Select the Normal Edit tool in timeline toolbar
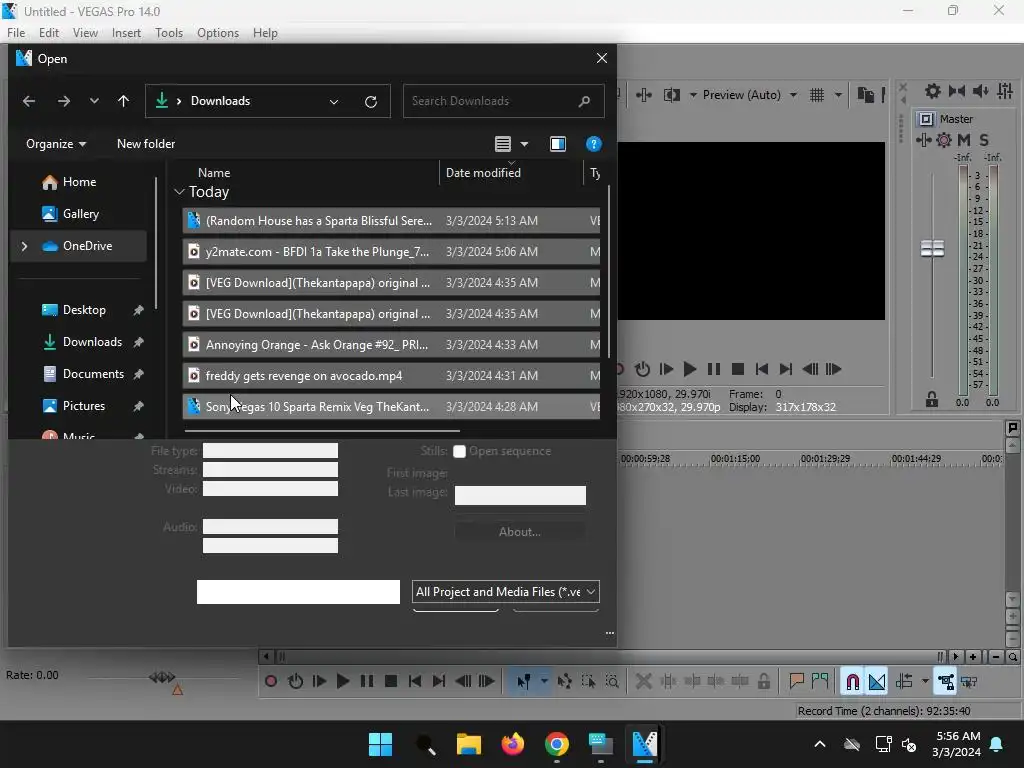The height and width of the screenshot is (768, 1024). (x=524, y=681)
